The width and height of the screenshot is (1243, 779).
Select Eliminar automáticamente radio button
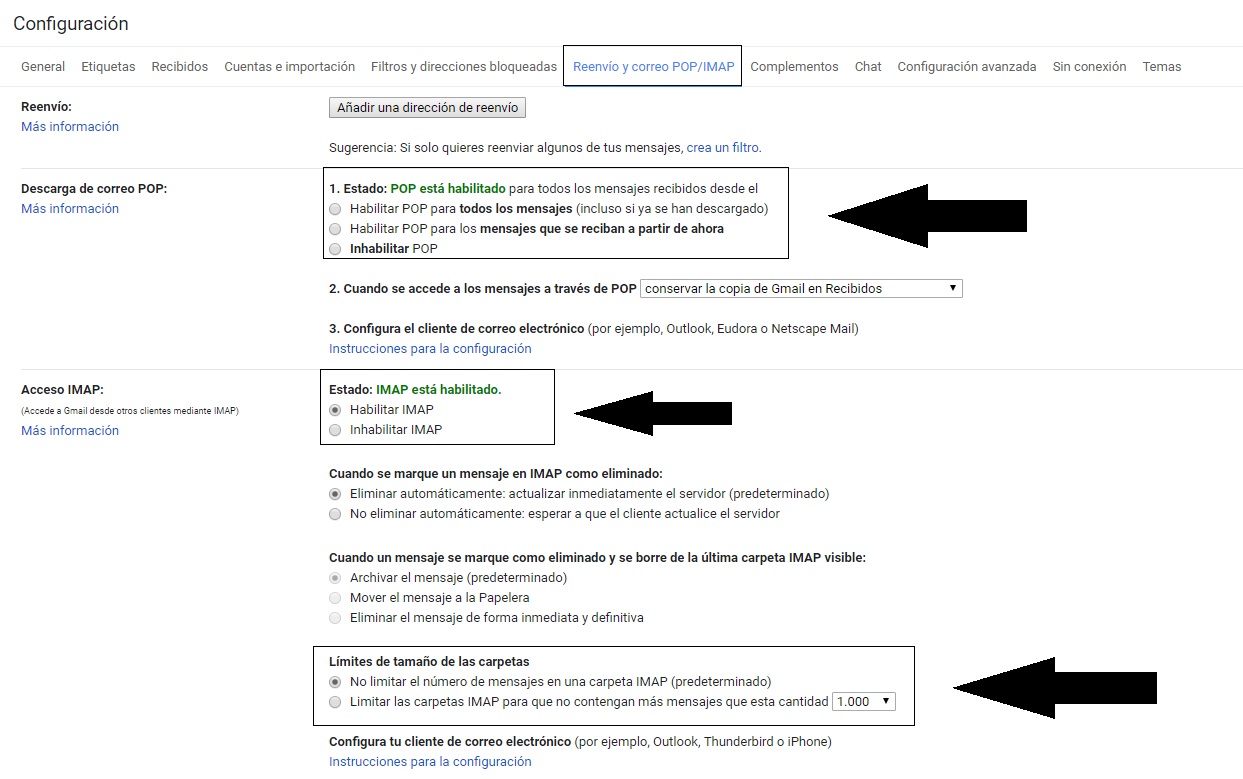click(x=335, y=494)
